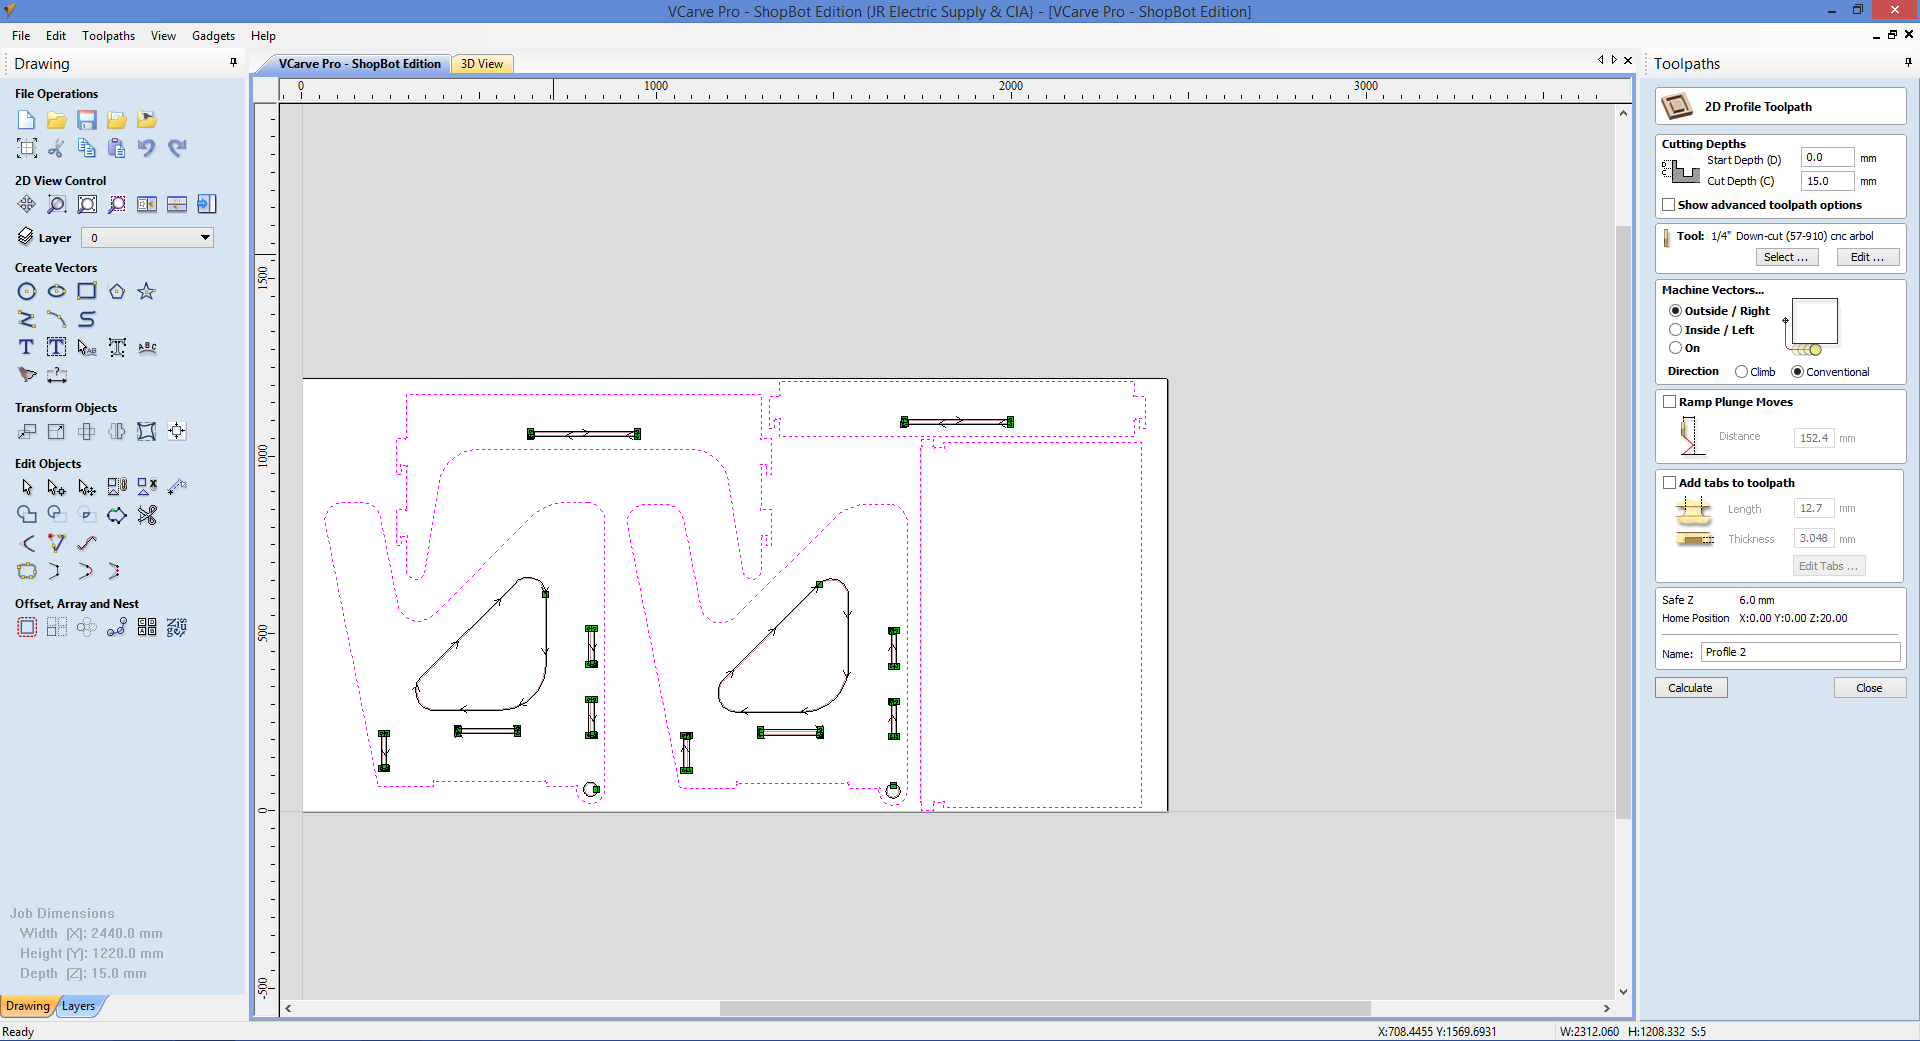This screenshot has width=1920, height=1041.
Task: Choose the Selection arrow tool in Edit Objects
Action: [27, 487]
